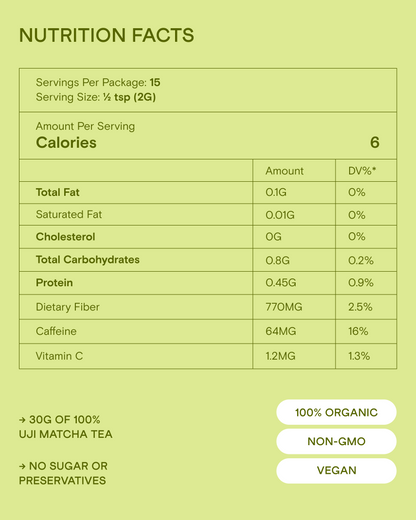Viewport: 416px width, 520px height.
Task: Click the arrow before 30G OF 100%
Action: click(22, 420)
